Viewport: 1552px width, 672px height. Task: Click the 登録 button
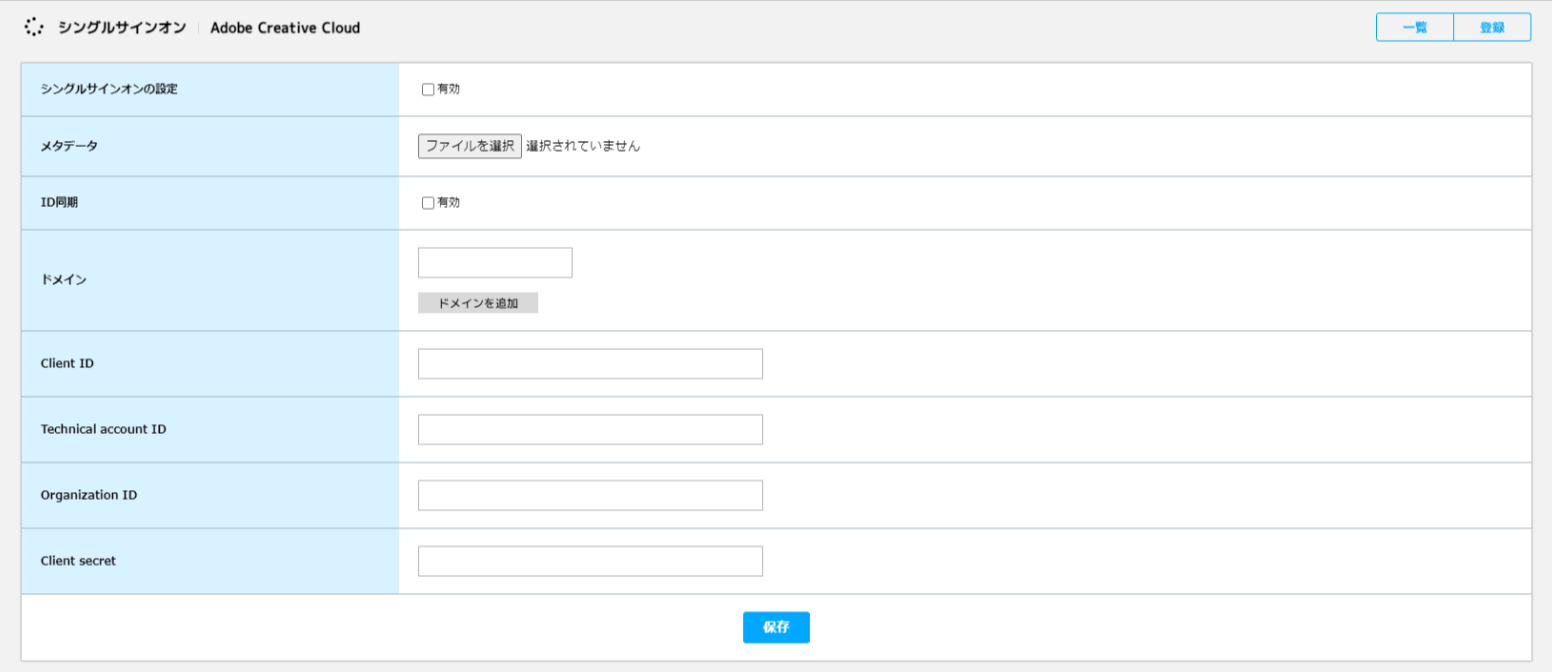(x=1492, y=27)
